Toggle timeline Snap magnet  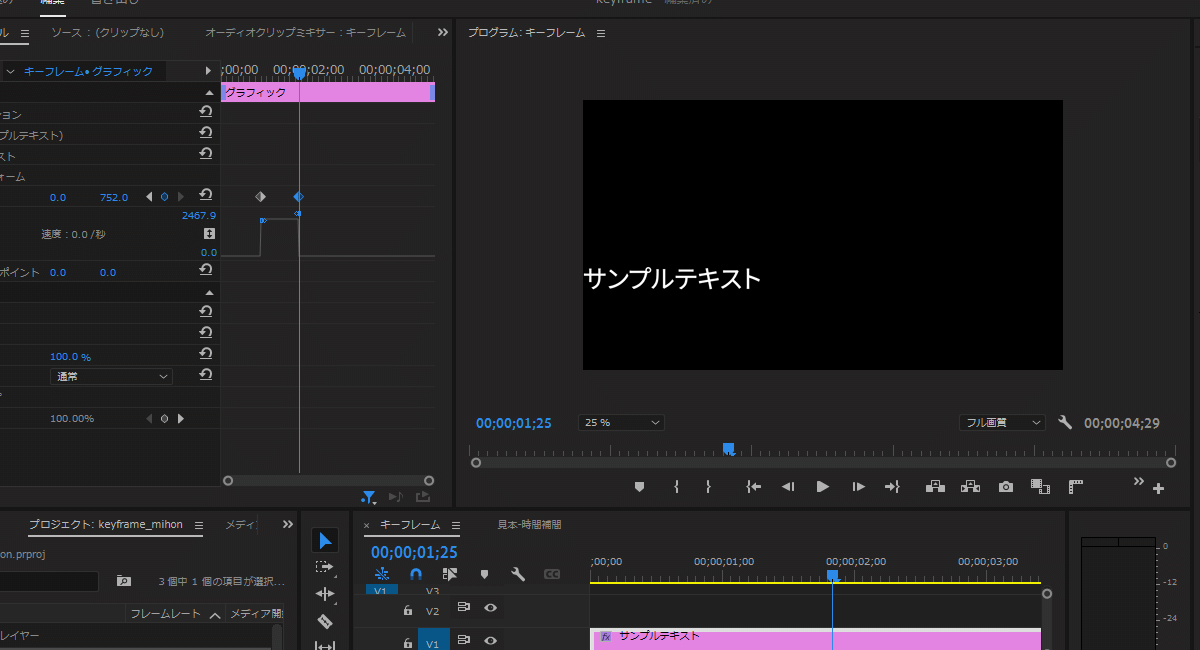click(x=416, y=574)
